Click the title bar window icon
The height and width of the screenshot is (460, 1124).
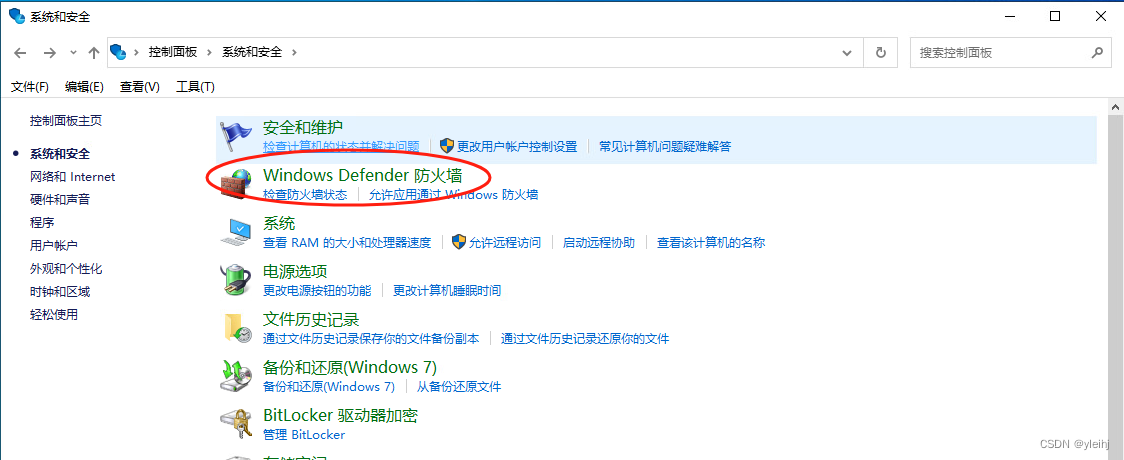click(x=16, y=16)
